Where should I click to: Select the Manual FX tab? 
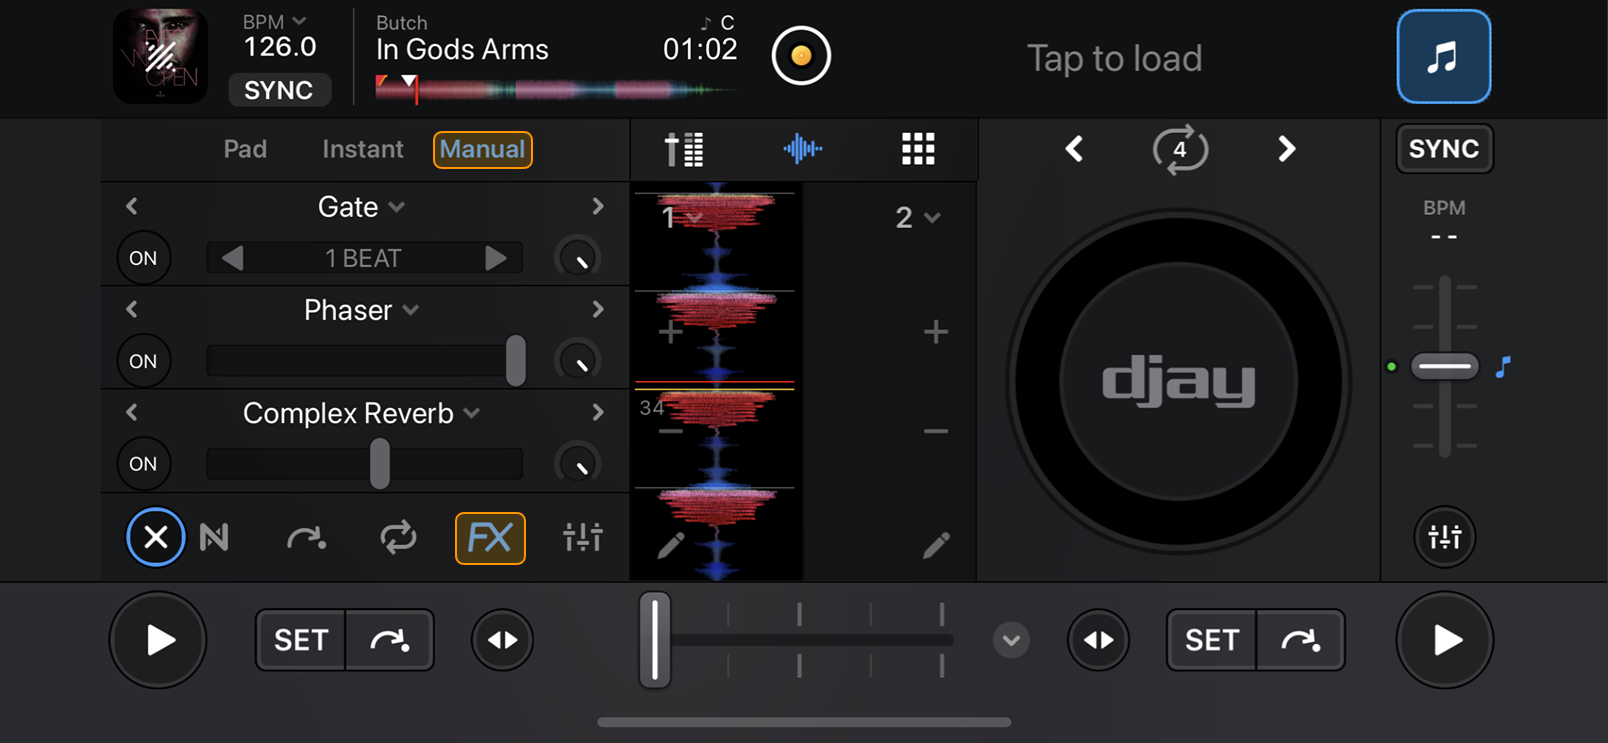click(482, 149)
